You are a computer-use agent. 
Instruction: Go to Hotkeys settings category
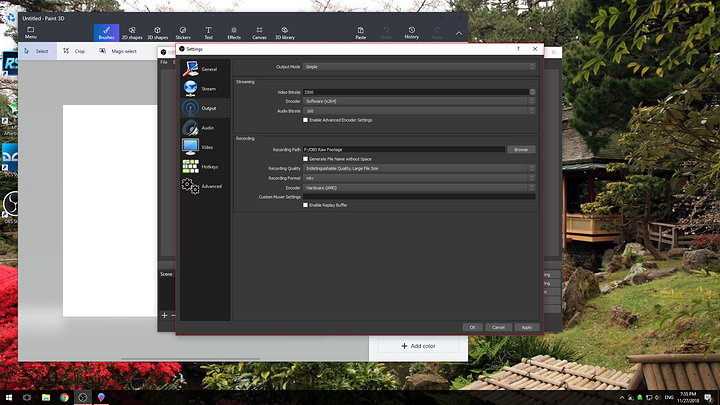[x=203, y=166]
